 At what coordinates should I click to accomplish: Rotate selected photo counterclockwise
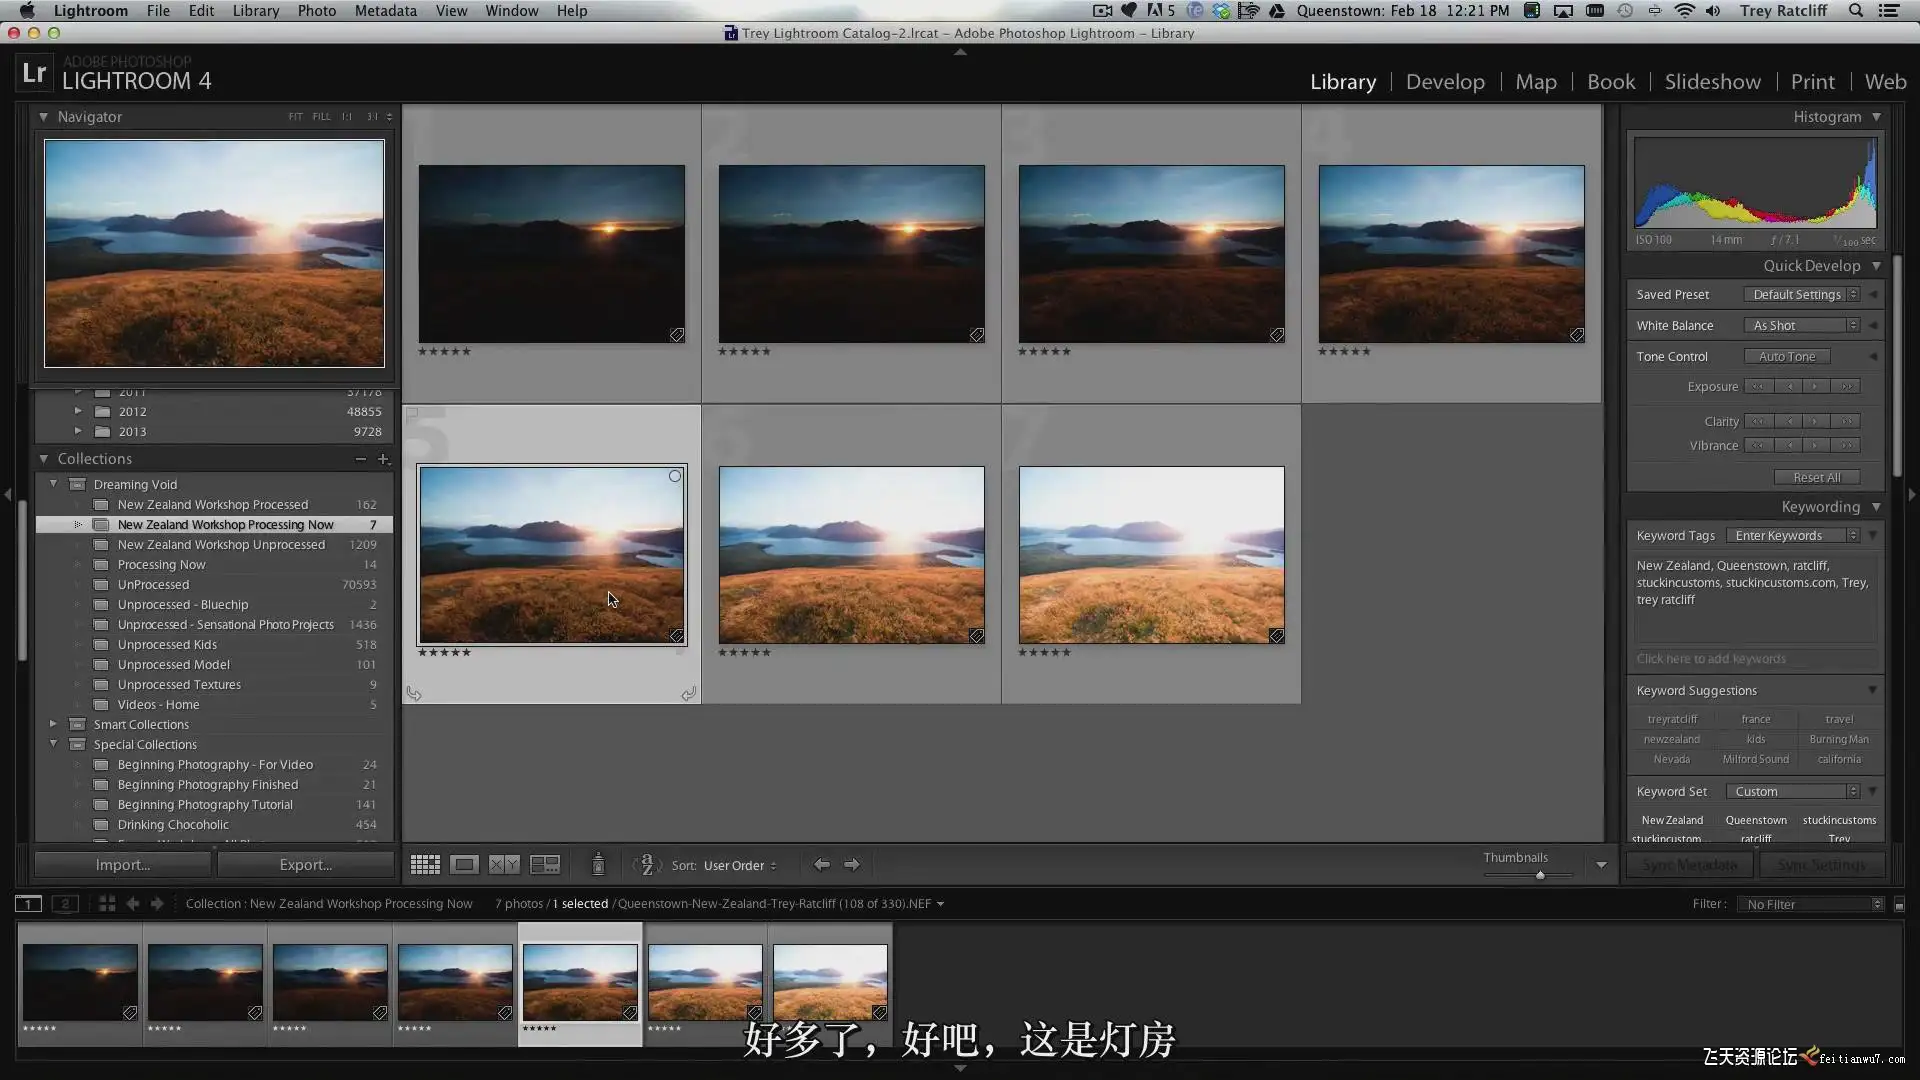pos(414,693)
